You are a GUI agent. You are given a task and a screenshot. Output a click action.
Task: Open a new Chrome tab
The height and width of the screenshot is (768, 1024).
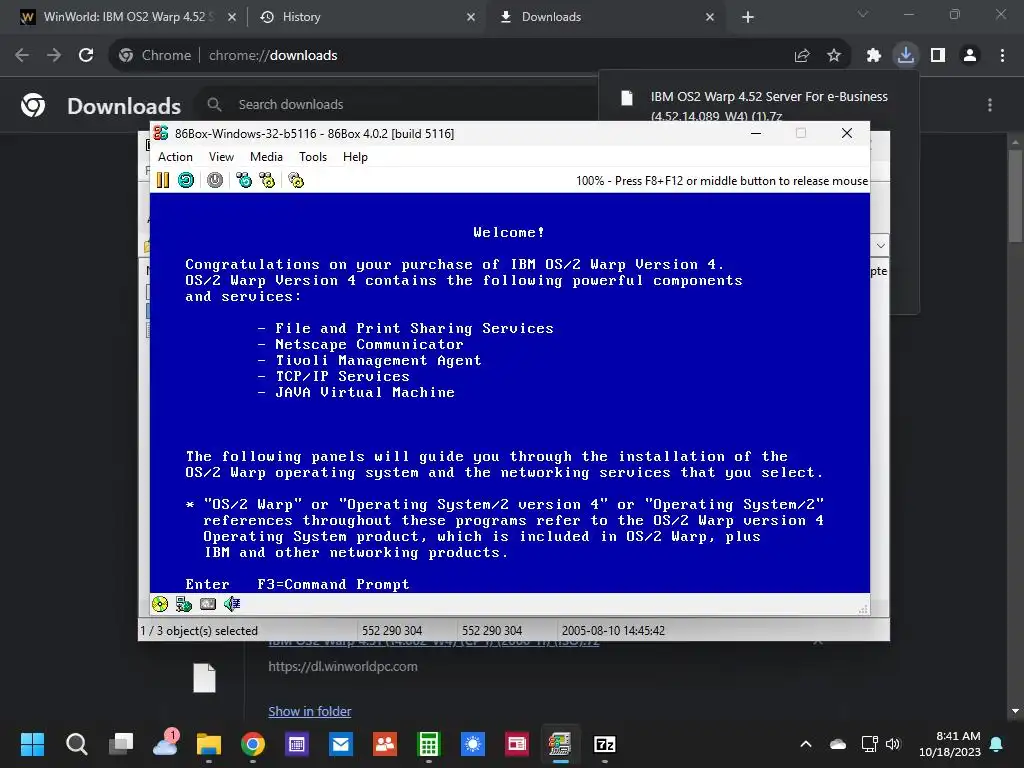748,17
